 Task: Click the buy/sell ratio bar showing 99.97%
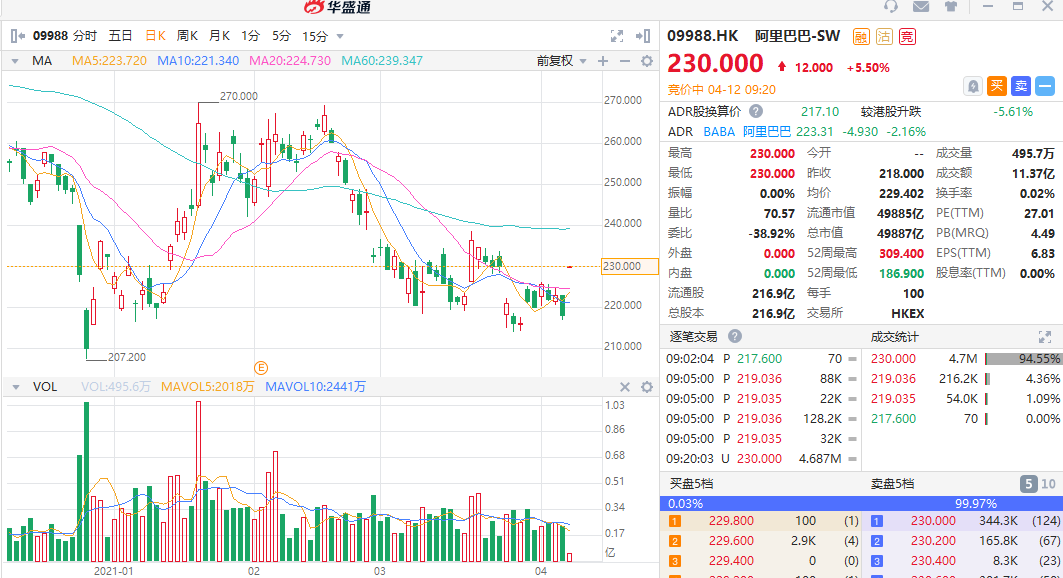tap(861, 503)
